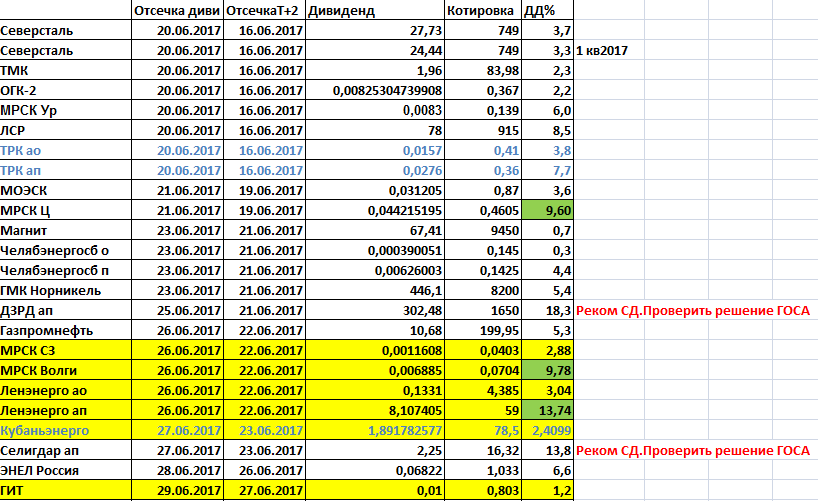
Task: Select the 'Селигдар ап' name cell
Action: coord(66,450)
